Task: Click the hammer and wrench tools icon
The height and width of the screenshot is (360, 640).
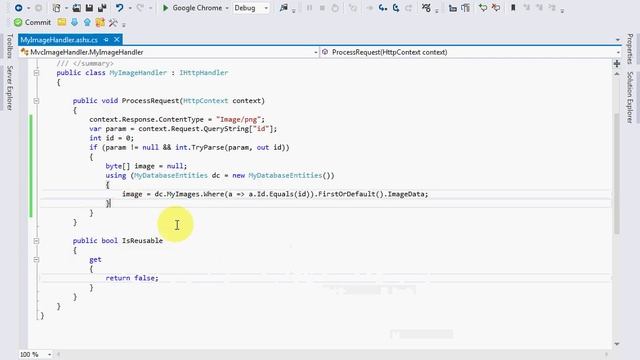Action: (113, 22)
